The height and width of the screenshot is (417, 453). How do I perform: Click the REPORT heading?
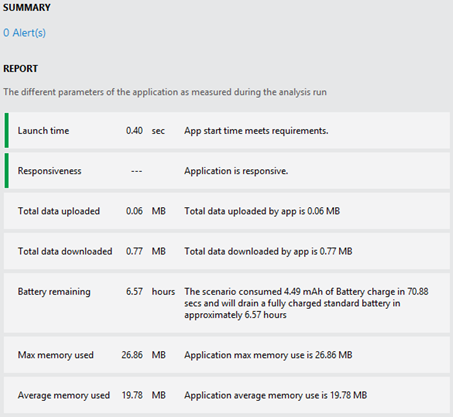[x=20, y=69]
